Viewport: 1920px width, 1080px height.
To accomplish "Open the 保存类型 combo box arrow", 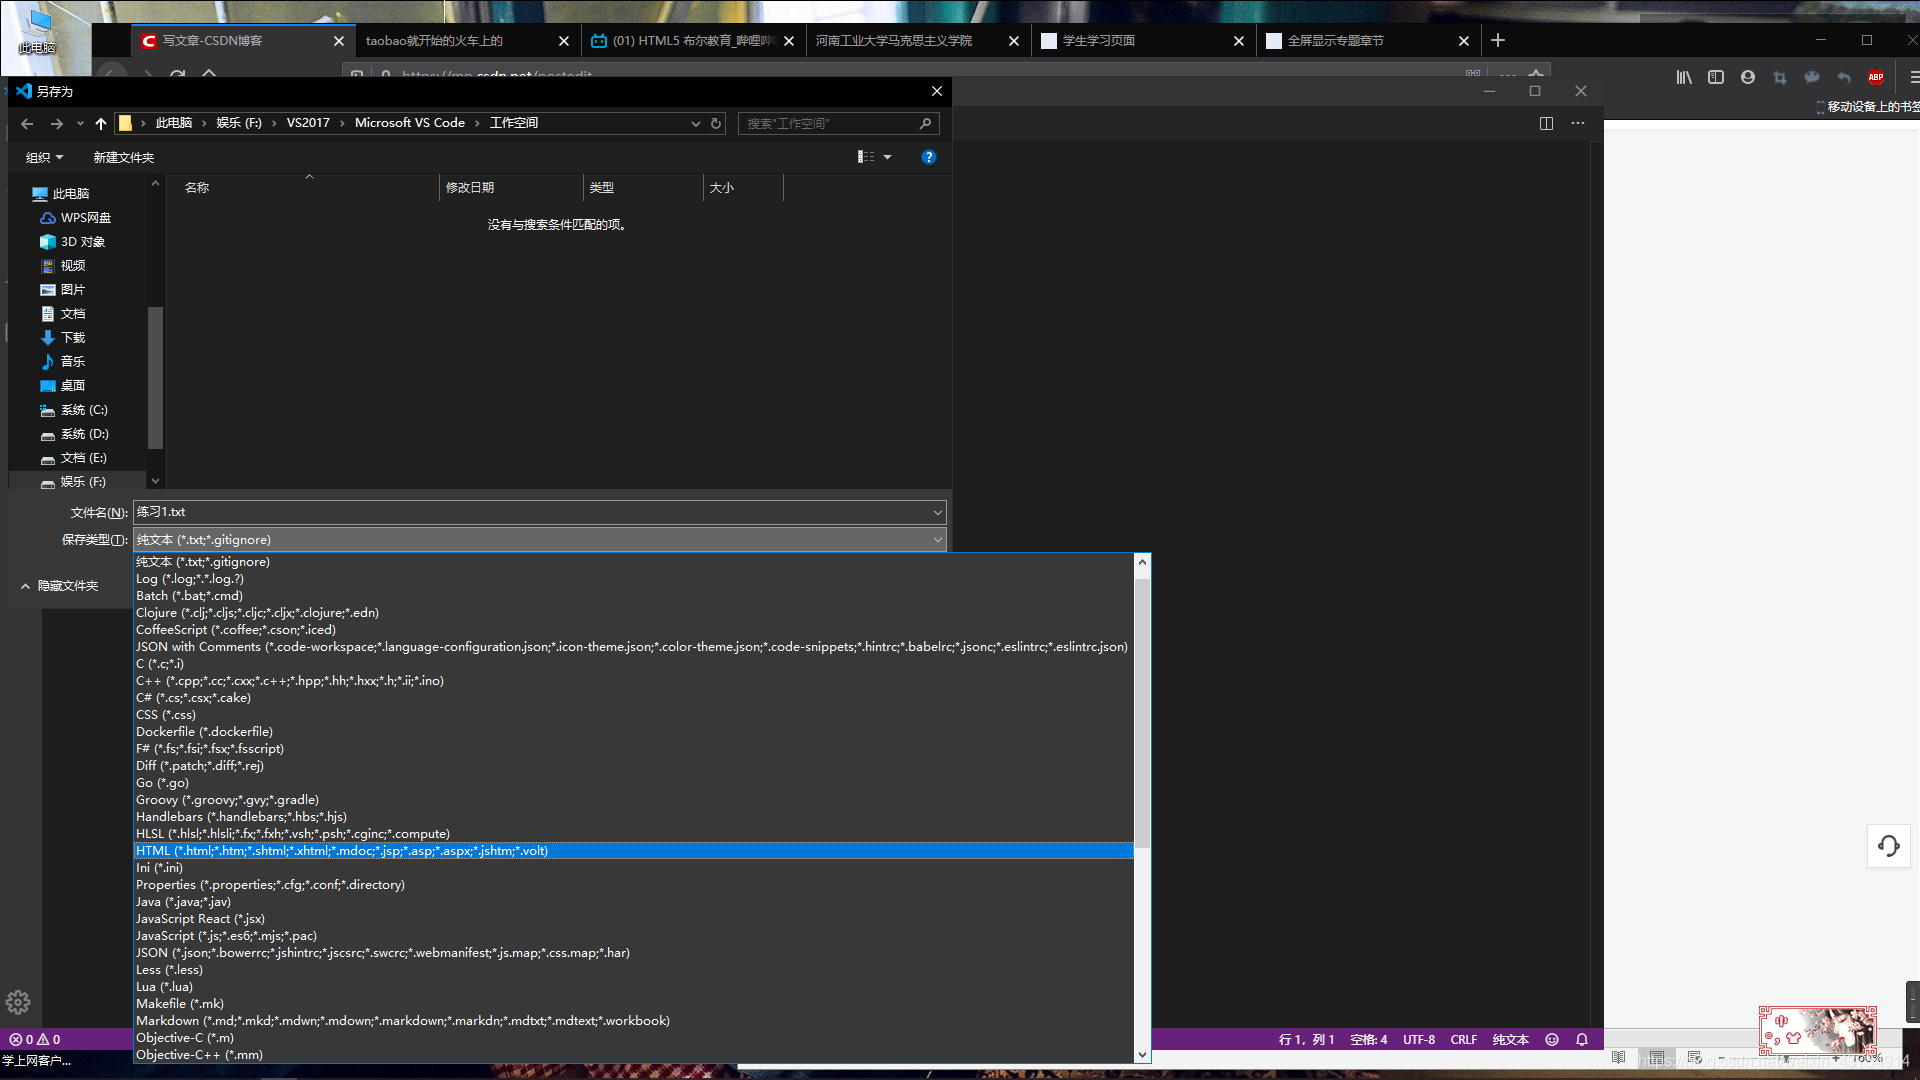I will point(937,540).
